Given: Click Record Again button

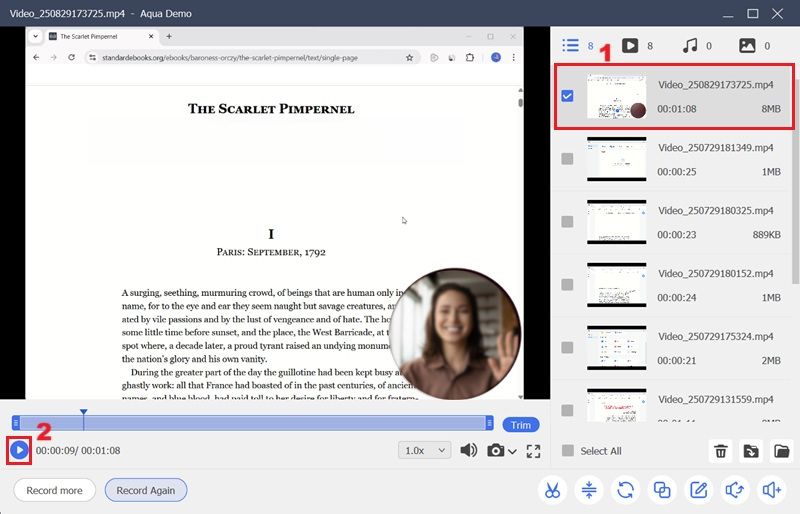Looking at the screenshot, I should (145, 490).
